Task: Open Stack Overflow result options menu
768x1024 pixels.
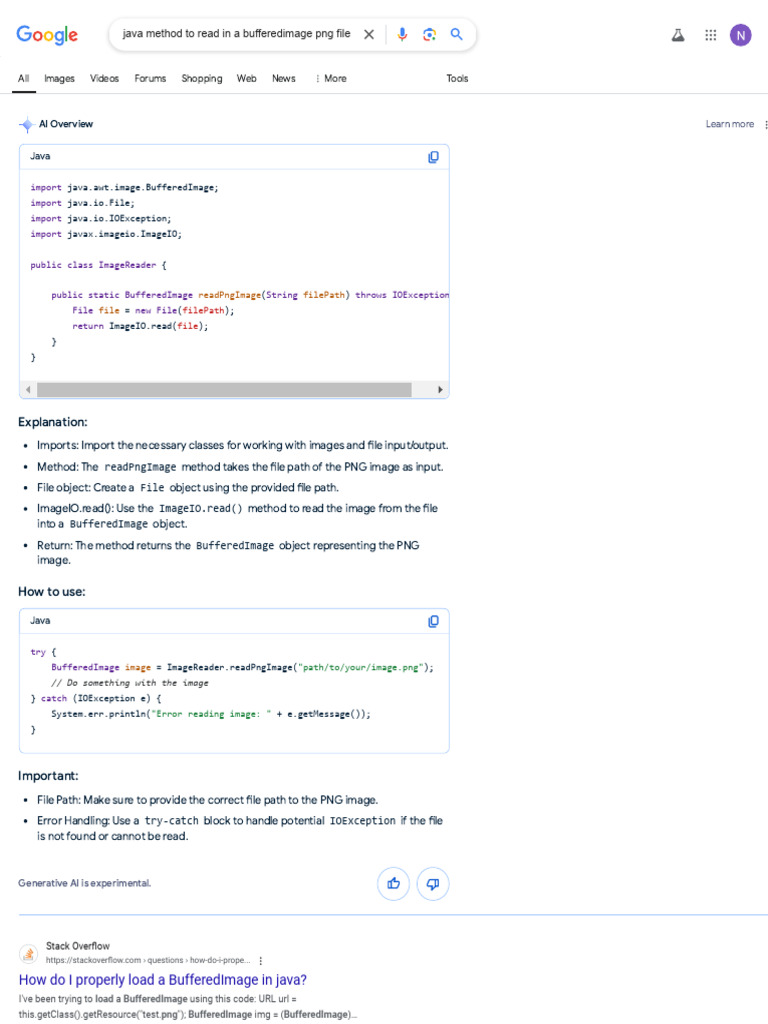Action: (261, 961)
